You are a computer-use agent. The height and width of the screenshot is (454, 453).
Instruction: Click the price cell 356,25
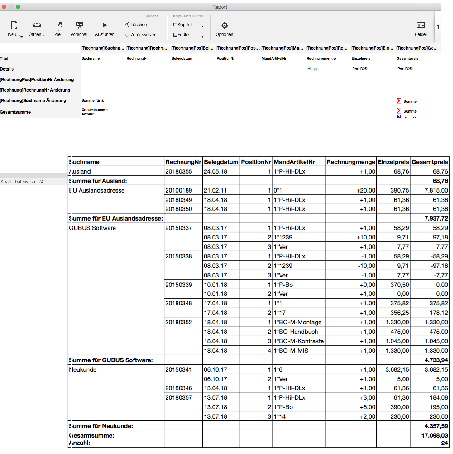tap(400, 313)
